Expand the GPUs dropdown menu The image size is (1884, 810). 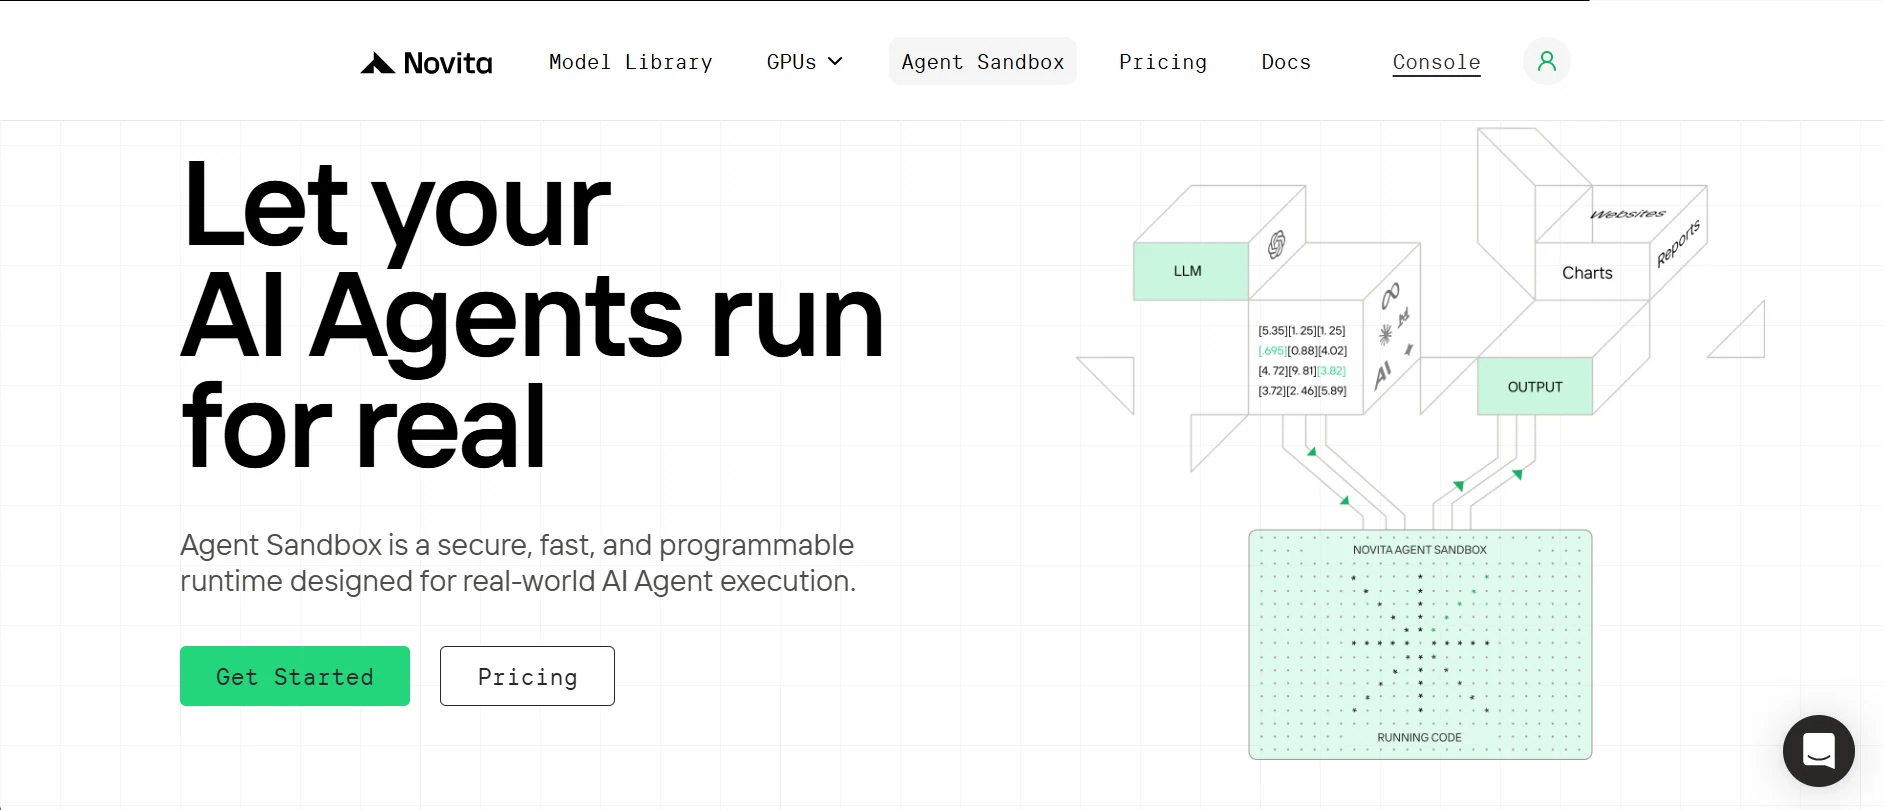[x=804, y=62]
